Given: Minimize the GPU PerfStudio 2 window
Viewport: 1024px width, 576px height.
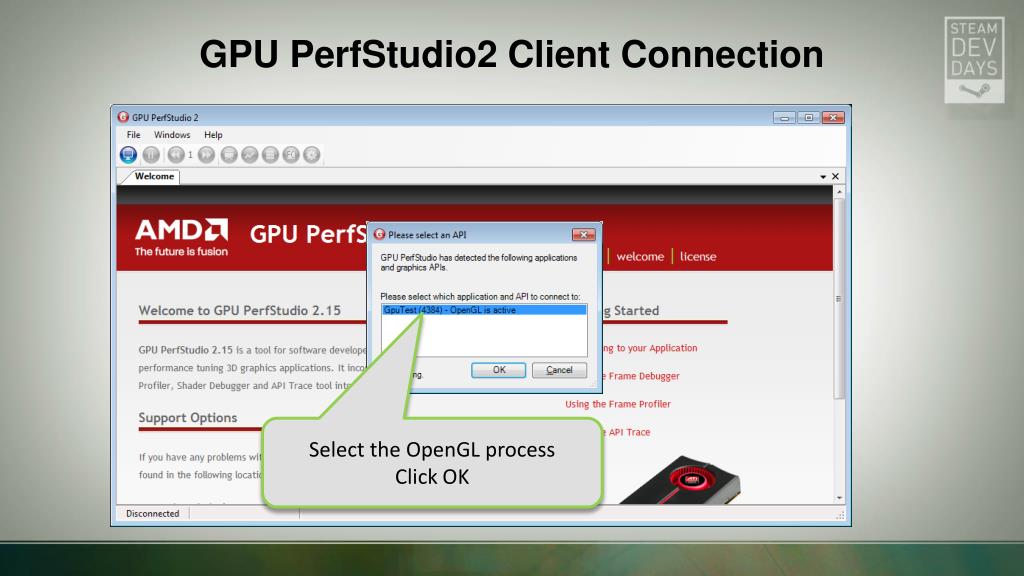Looking at the screenshot, I should tap(784, 118).
